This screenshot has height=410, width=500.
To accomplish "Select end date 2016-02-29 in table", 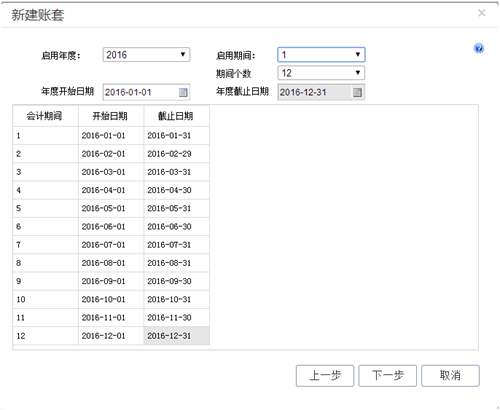I will click(177, 154).
